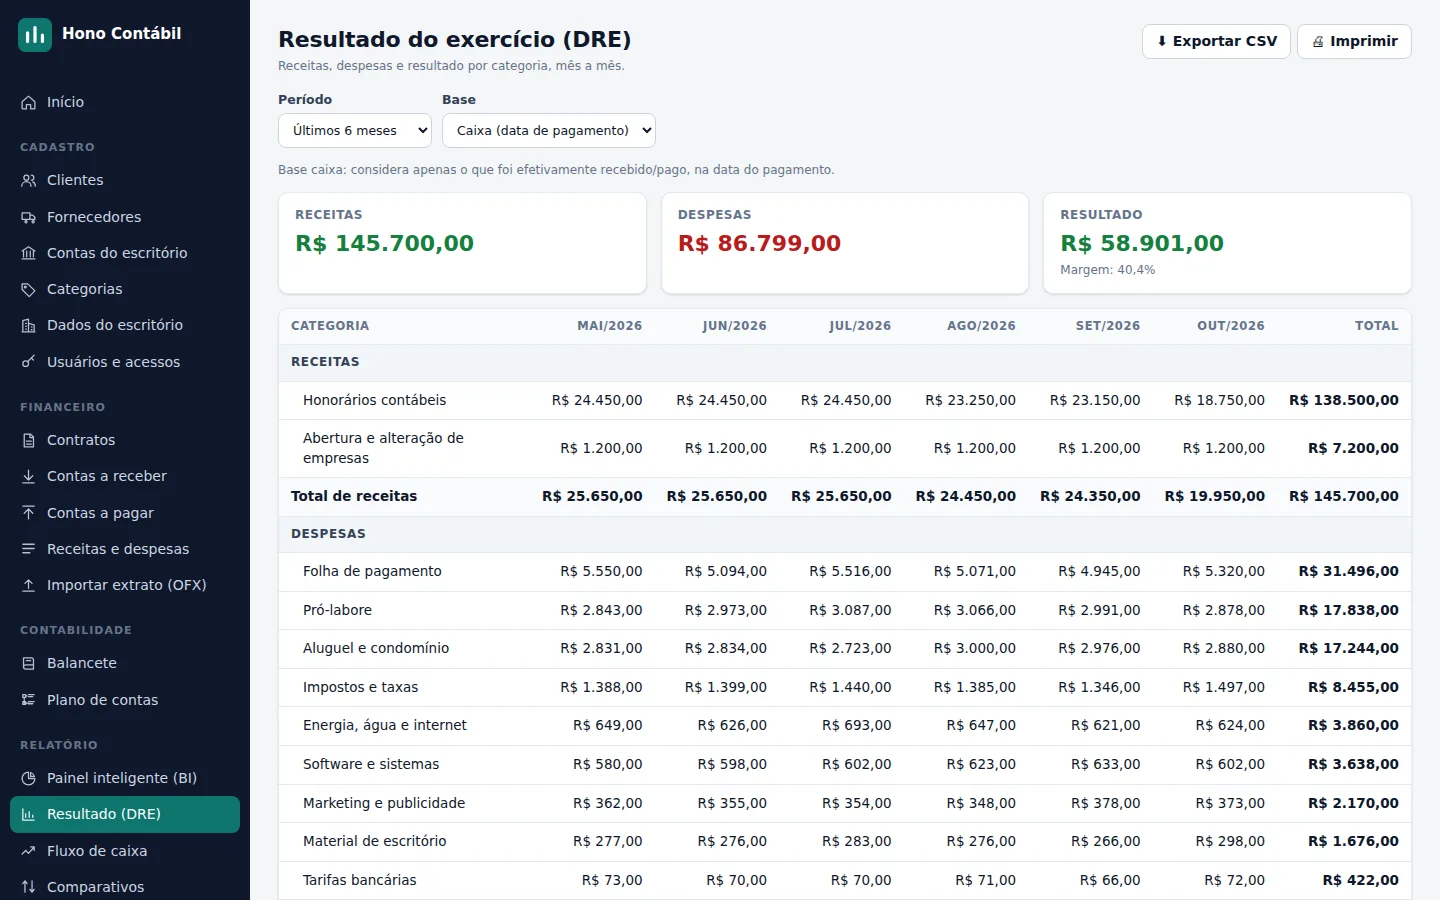Open Resultado (DRE) in the sidebar
This screenshot has width=1440, height=900.
(x=125, y=814)
